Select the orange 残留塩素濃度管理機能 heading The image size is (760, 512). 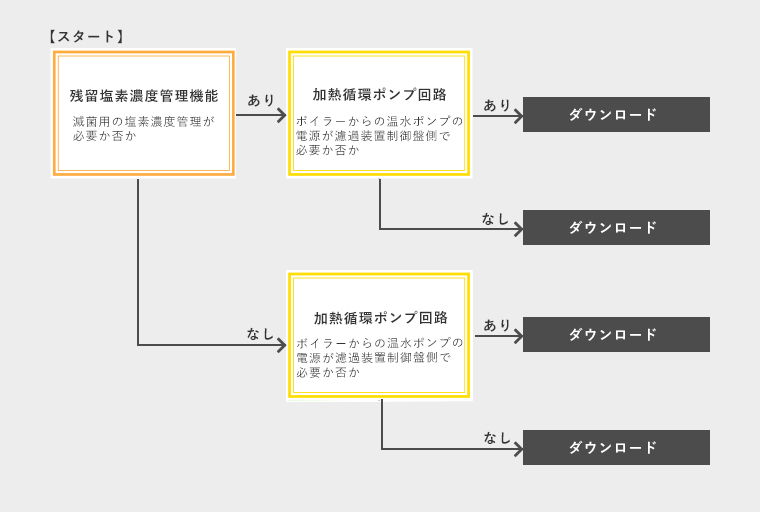144,96
